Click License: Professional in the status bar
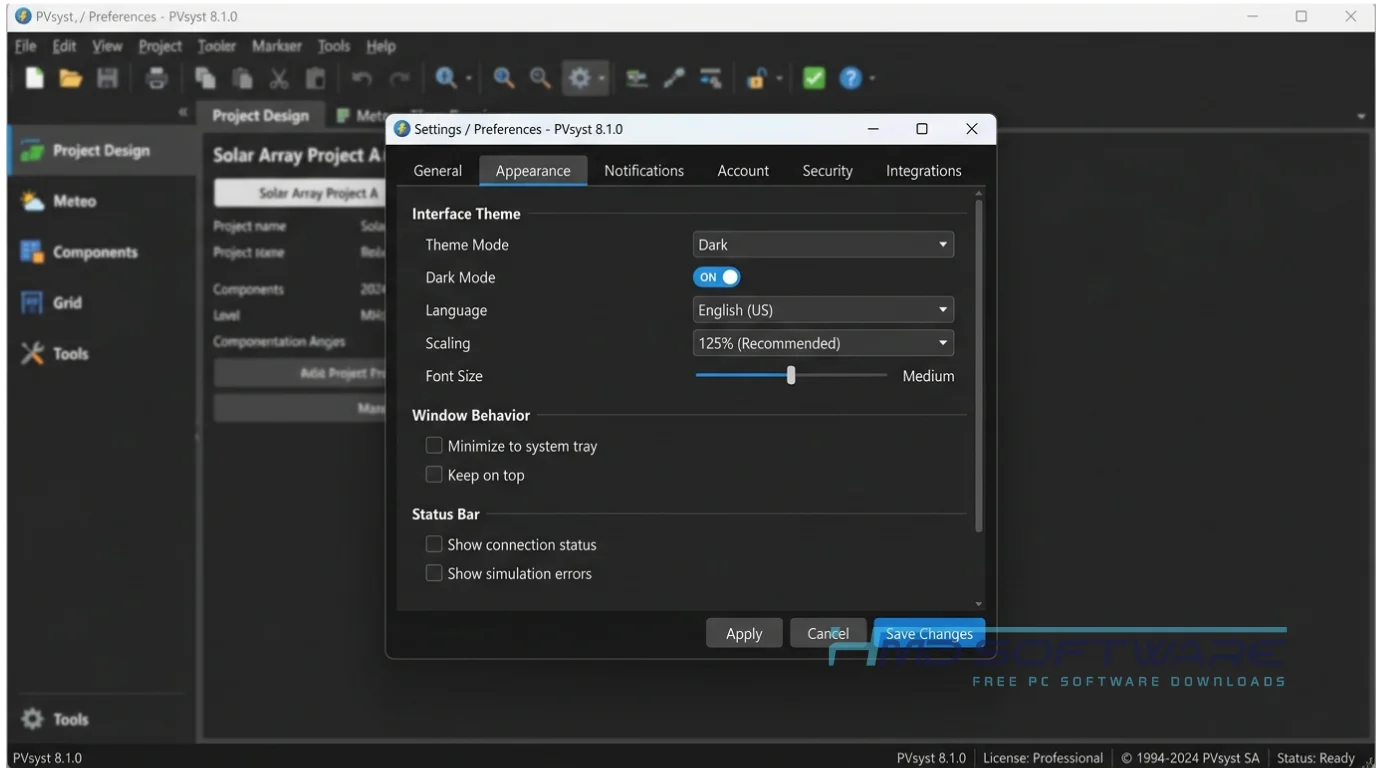 point(1043,758)
